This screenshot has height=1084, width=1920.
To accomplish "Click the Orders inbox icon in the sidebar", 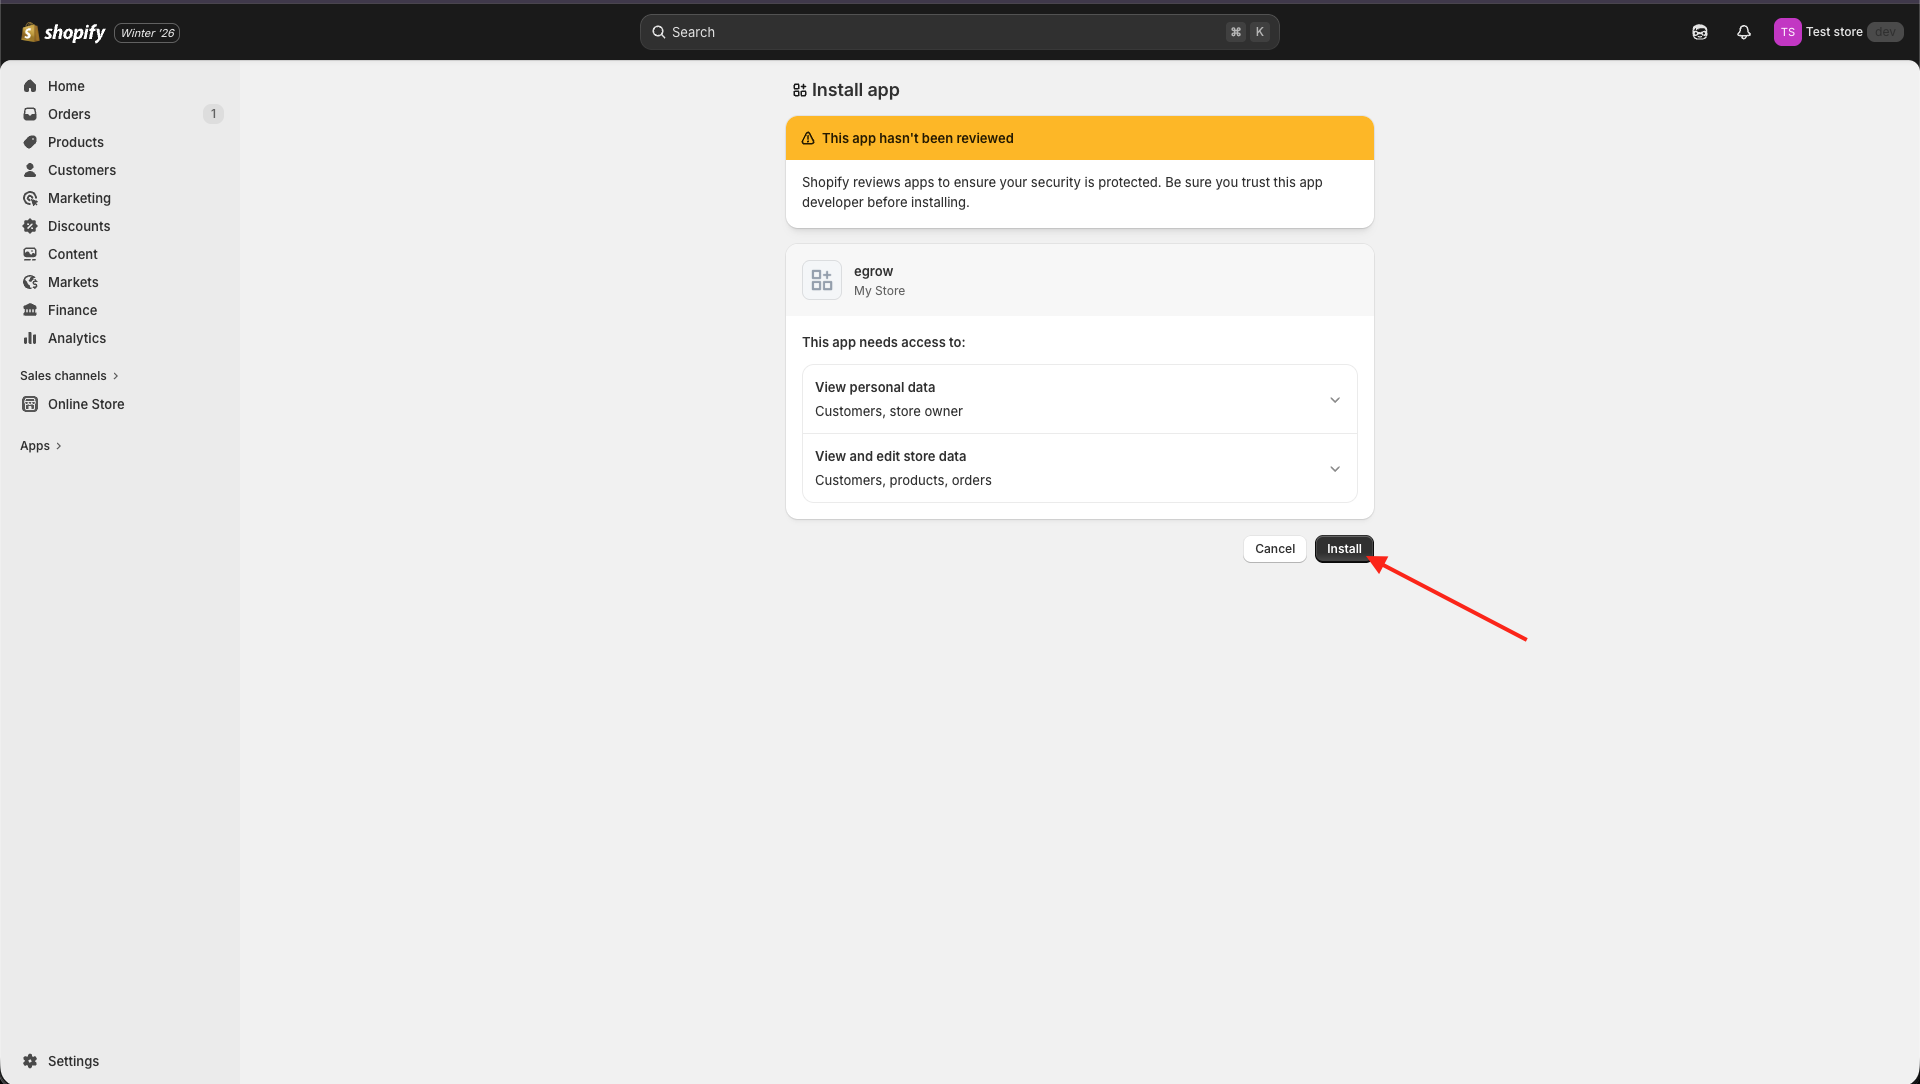I will click(30, 114).
